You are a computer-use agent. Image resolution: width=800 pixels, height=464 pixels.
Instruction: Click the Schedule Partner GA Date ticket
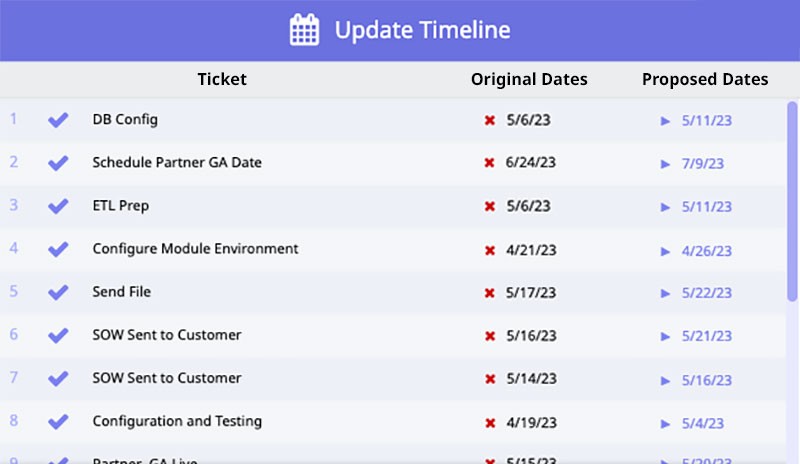pyautogui.click(x=177, y=162)
